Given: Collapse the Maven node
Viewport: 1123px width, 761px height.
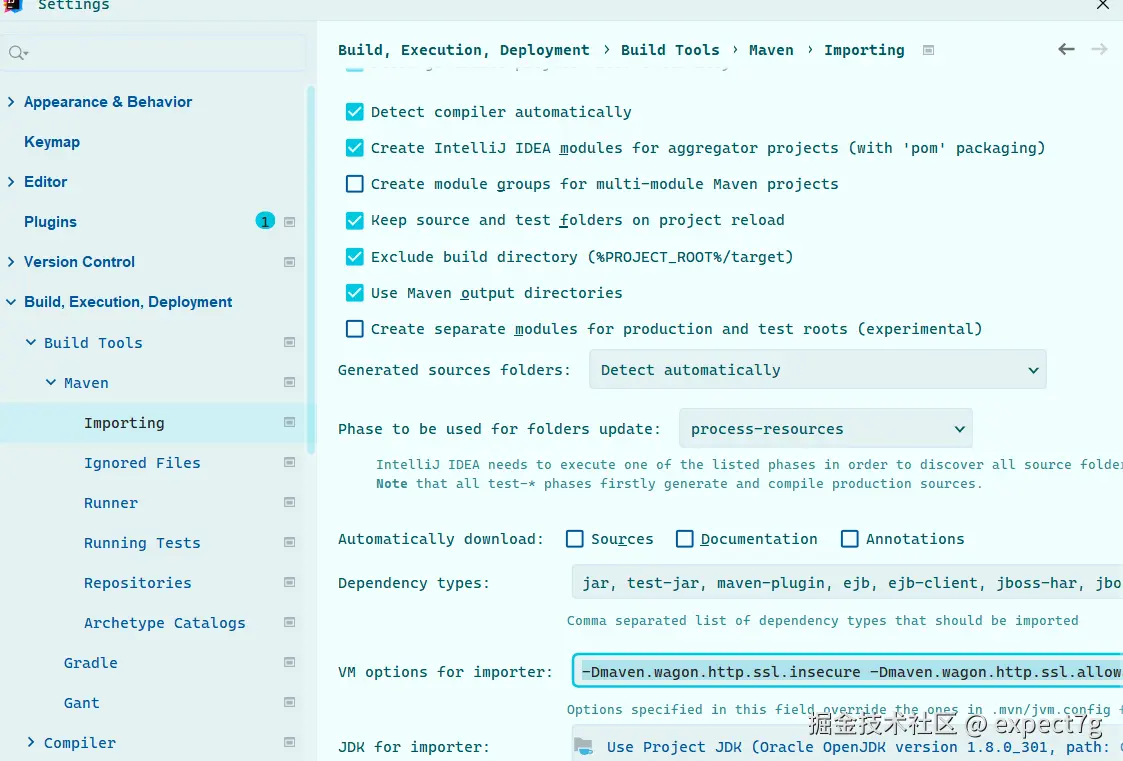Looking at the screenshot, I should tap(51, 382).
